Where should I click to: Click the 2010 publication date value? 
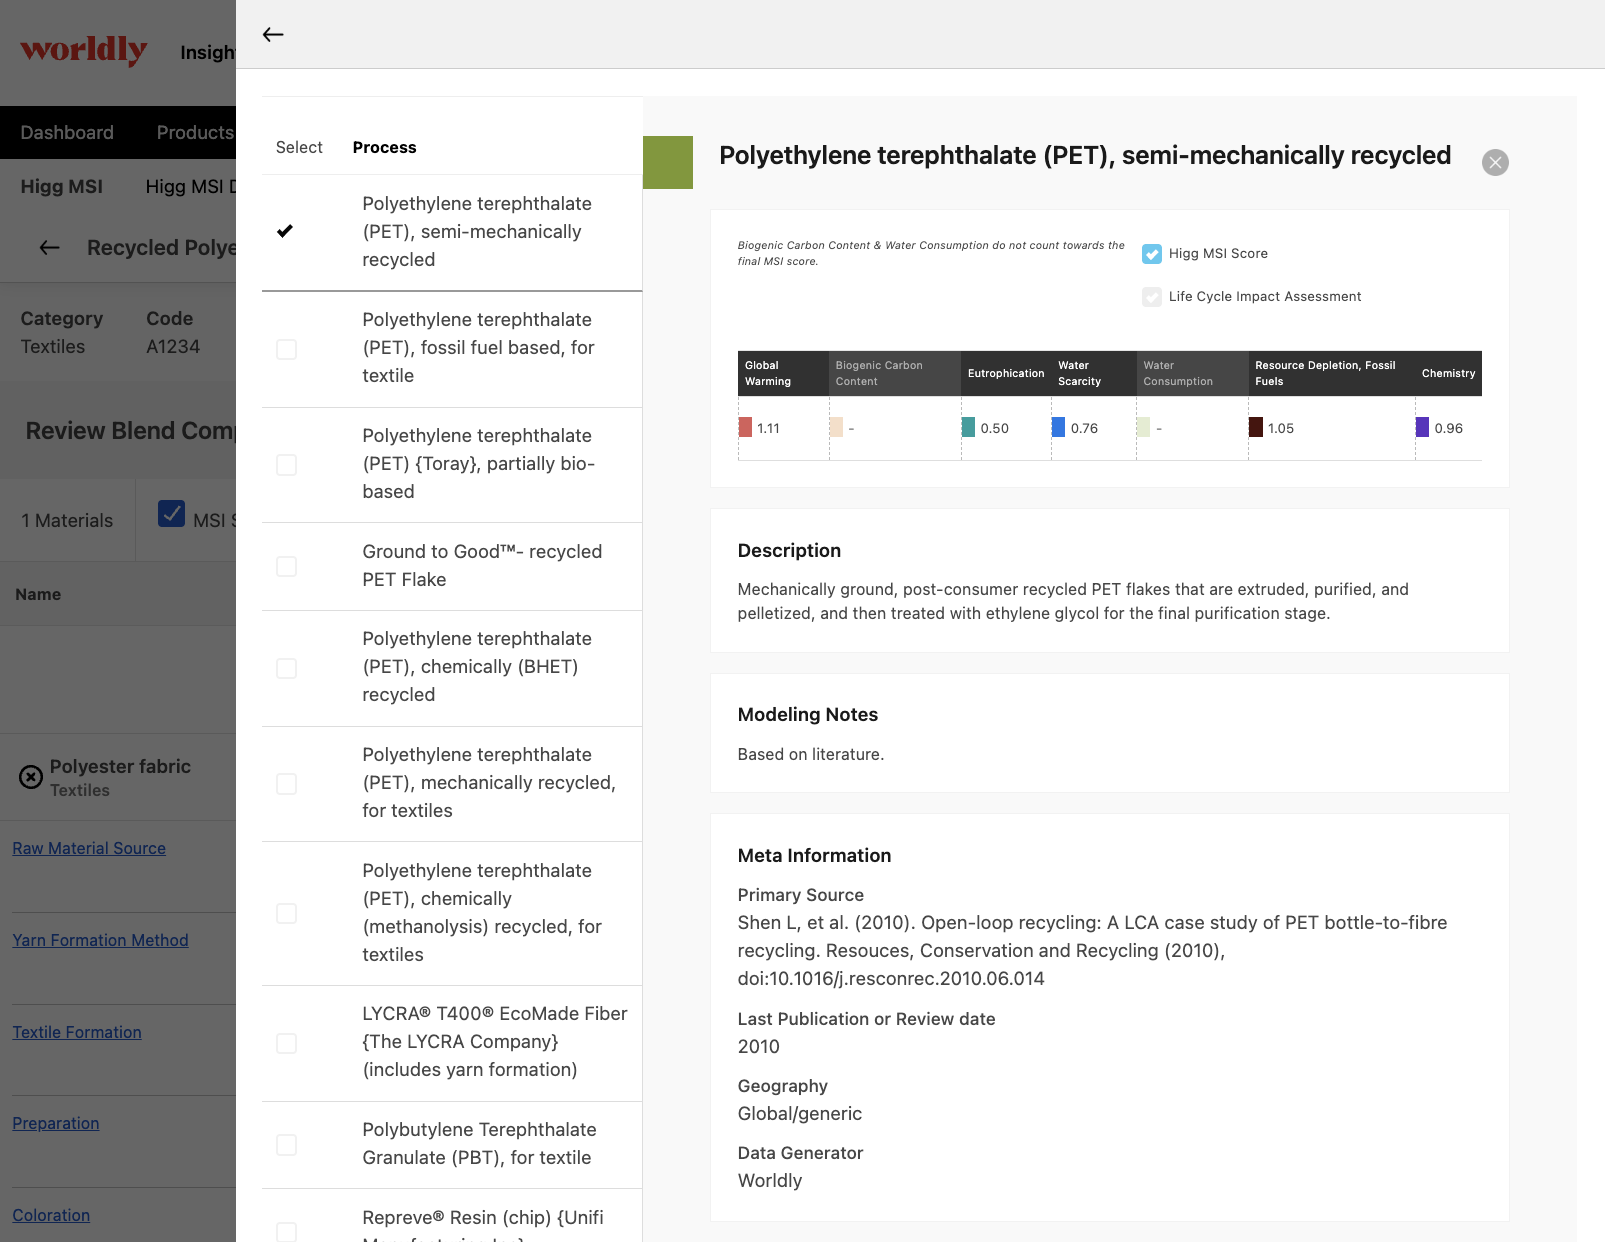point(758,1047)
